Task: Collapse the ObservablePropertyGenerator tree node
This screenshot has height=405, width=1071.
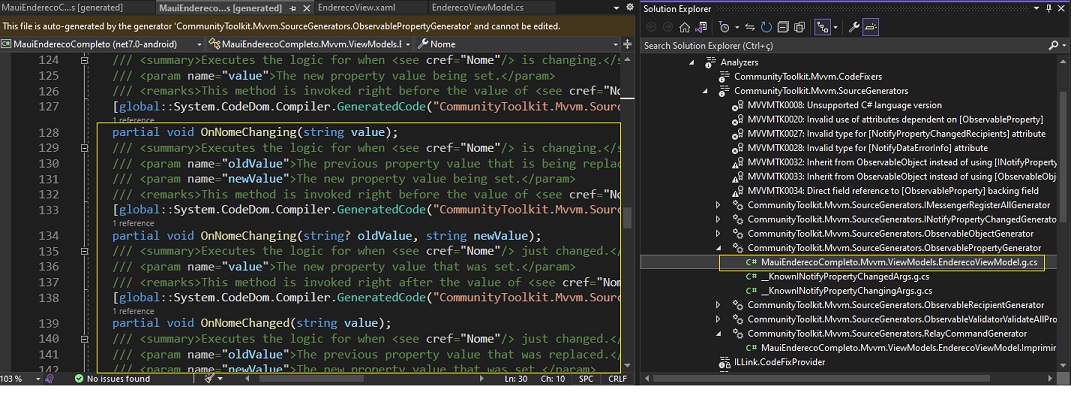Action: (717, 247)
